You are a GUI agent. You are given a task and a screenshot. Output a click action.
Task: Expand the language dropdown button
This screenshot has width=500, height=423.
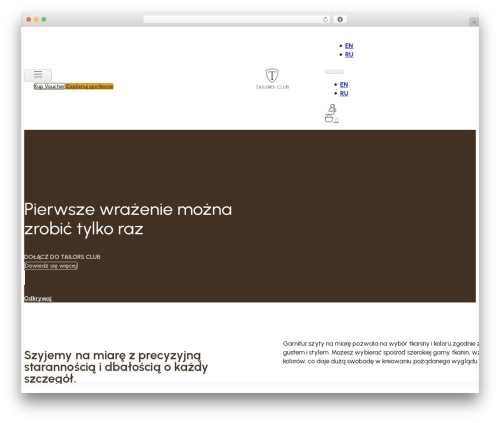pyautogui.click(x=334, y=72)
